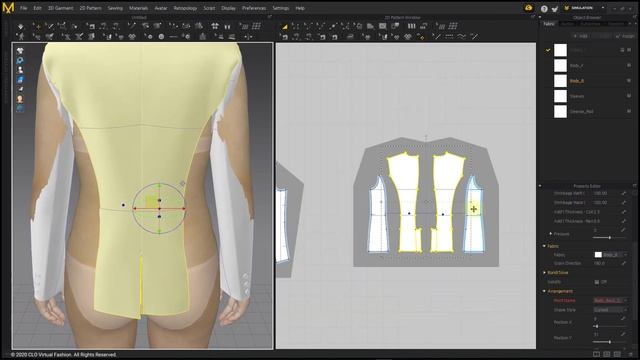Click the first grid icon in 3D toolbar

[x=244, y=27]
